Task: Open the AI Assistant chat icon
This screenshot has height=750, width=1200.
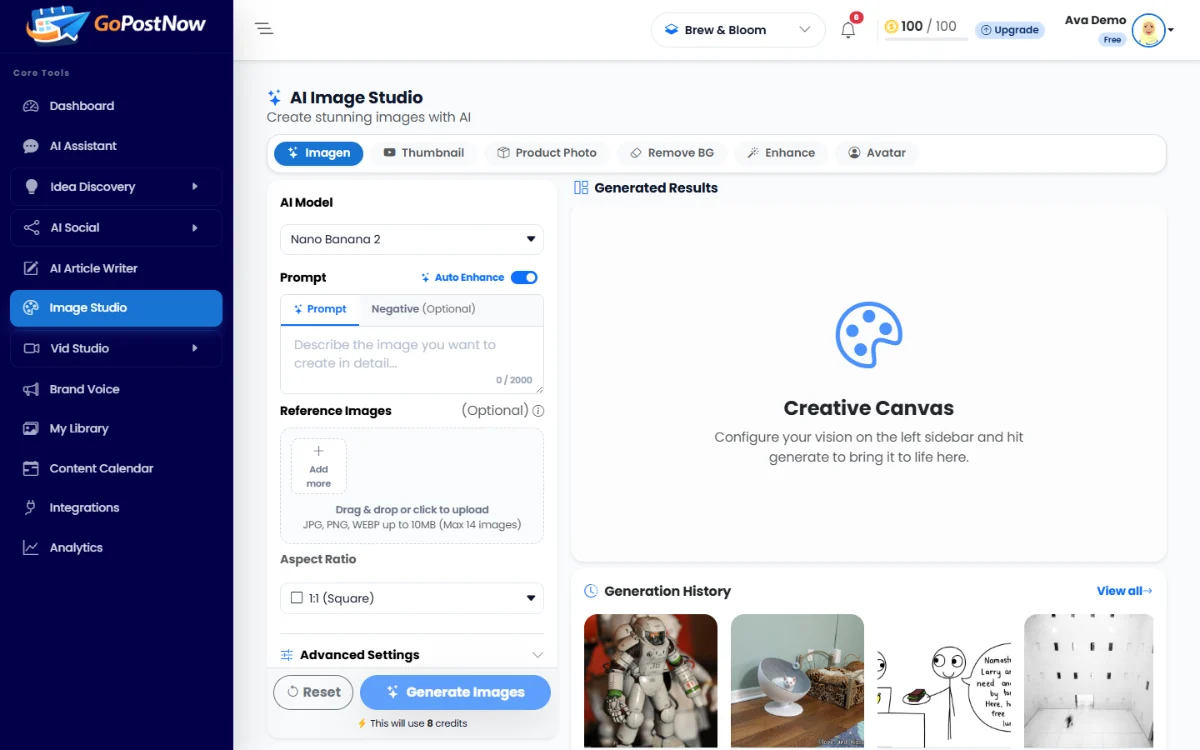Action: [31, 146]
